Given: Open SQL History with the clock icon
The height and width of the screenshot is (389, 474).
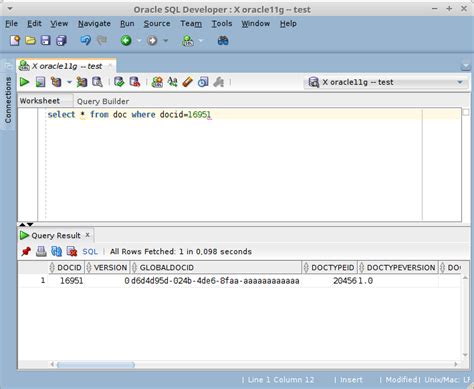Looking at the screenshot, I should click(x=203, y=82).
